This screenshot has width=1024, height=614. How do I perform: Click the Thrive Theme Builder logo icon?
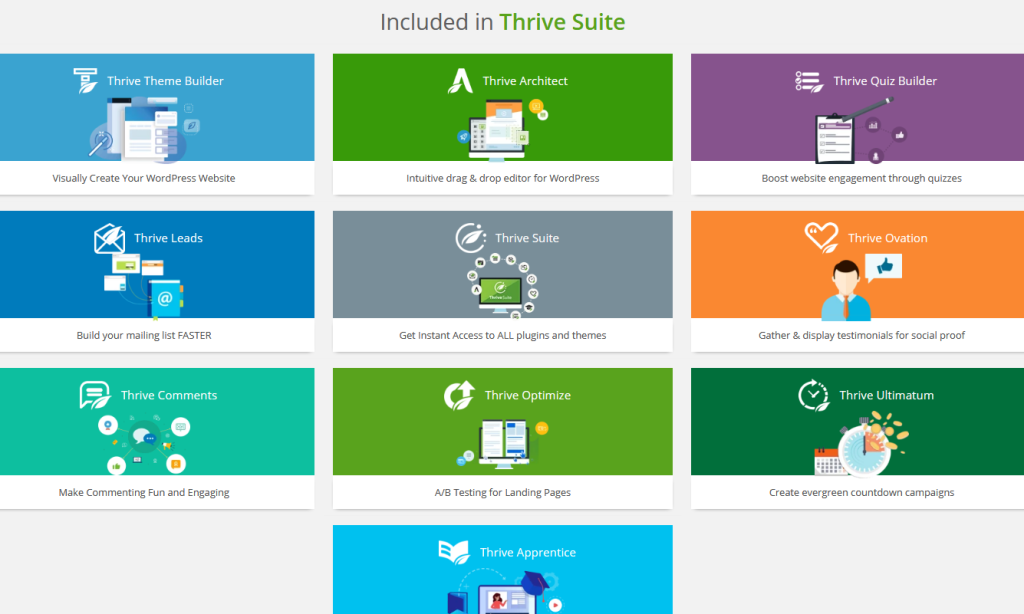[86, 80]
